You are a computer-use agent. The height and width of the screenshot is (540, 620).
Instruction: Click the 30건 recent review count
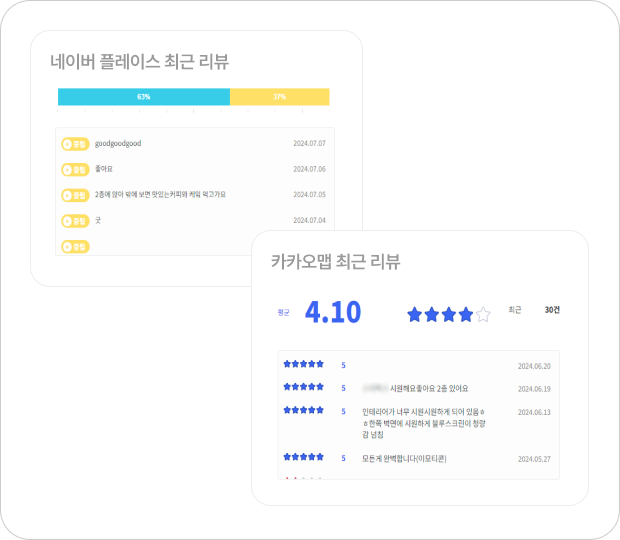click(x=552, y=310)
